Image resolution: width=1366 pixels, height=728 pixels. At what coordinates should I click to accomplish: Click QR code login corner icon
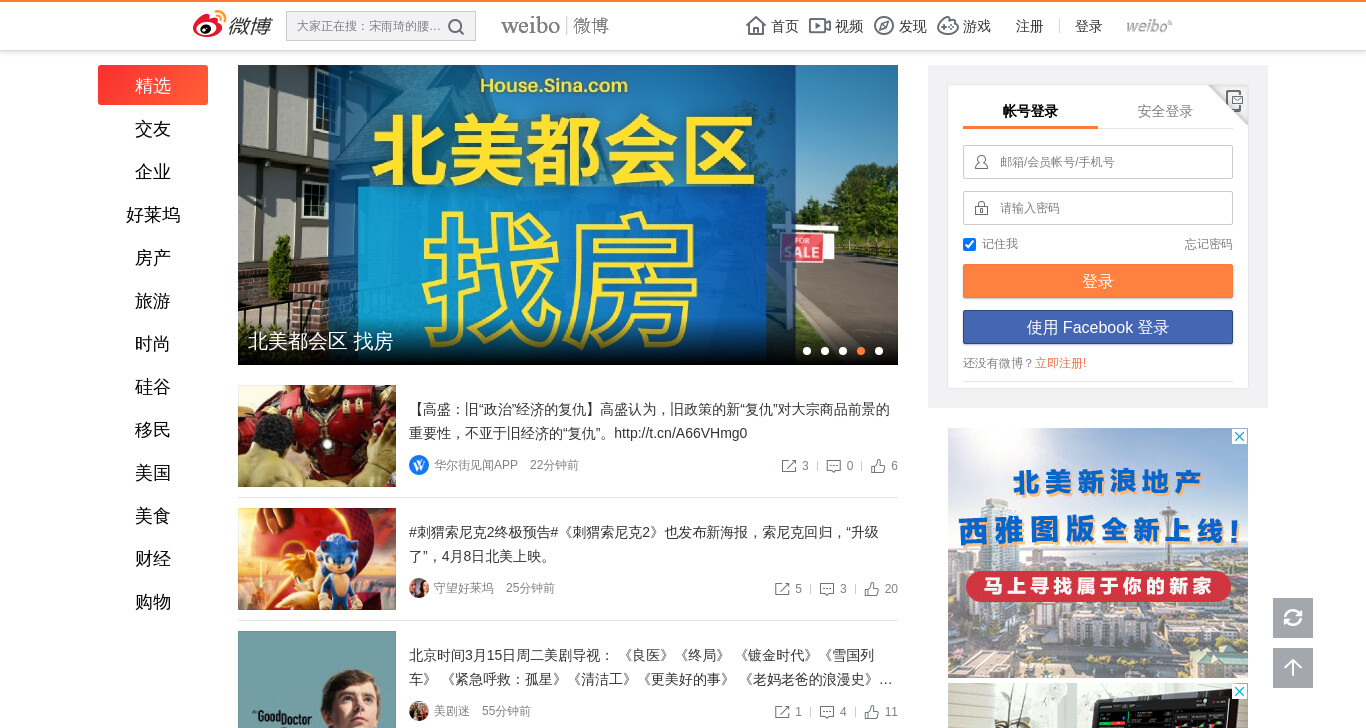tap(1234, 99)
